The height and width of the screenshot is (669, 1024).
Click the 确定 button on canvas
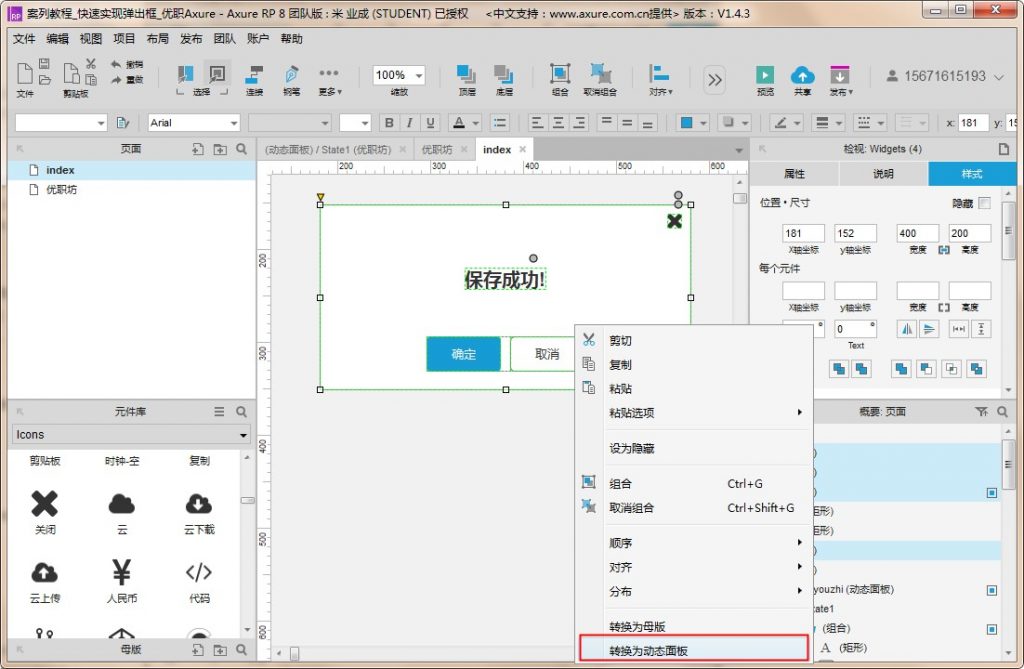point(463,354)
